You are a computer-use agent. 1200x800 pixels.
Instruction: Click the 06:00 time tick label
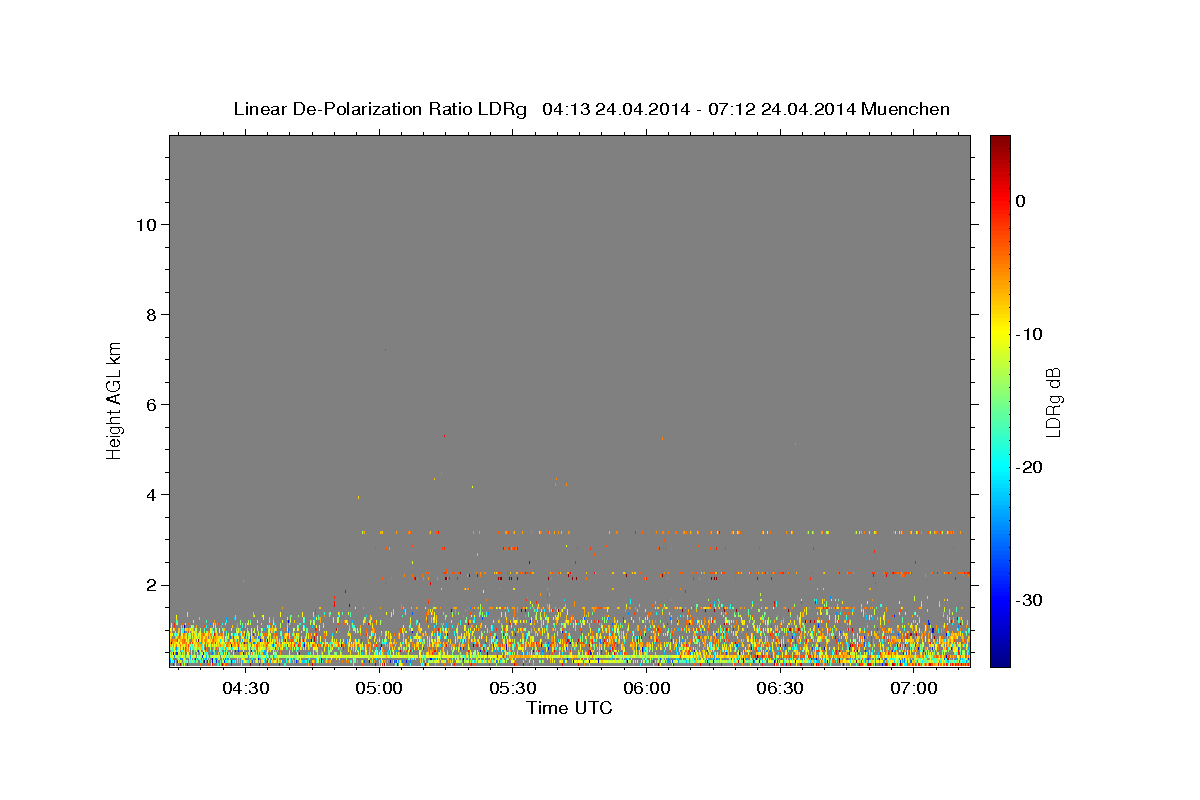[647, 688]
